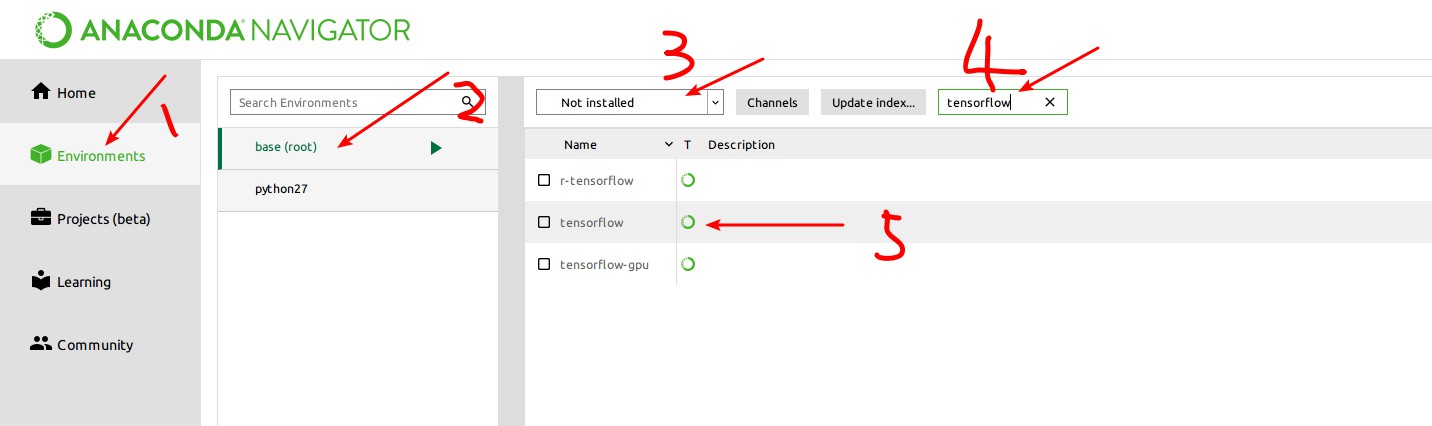Viewport: 1432px width, 426px height.
Task: Check the r-tensorflow package checkbox
Action: coord(544,180)
